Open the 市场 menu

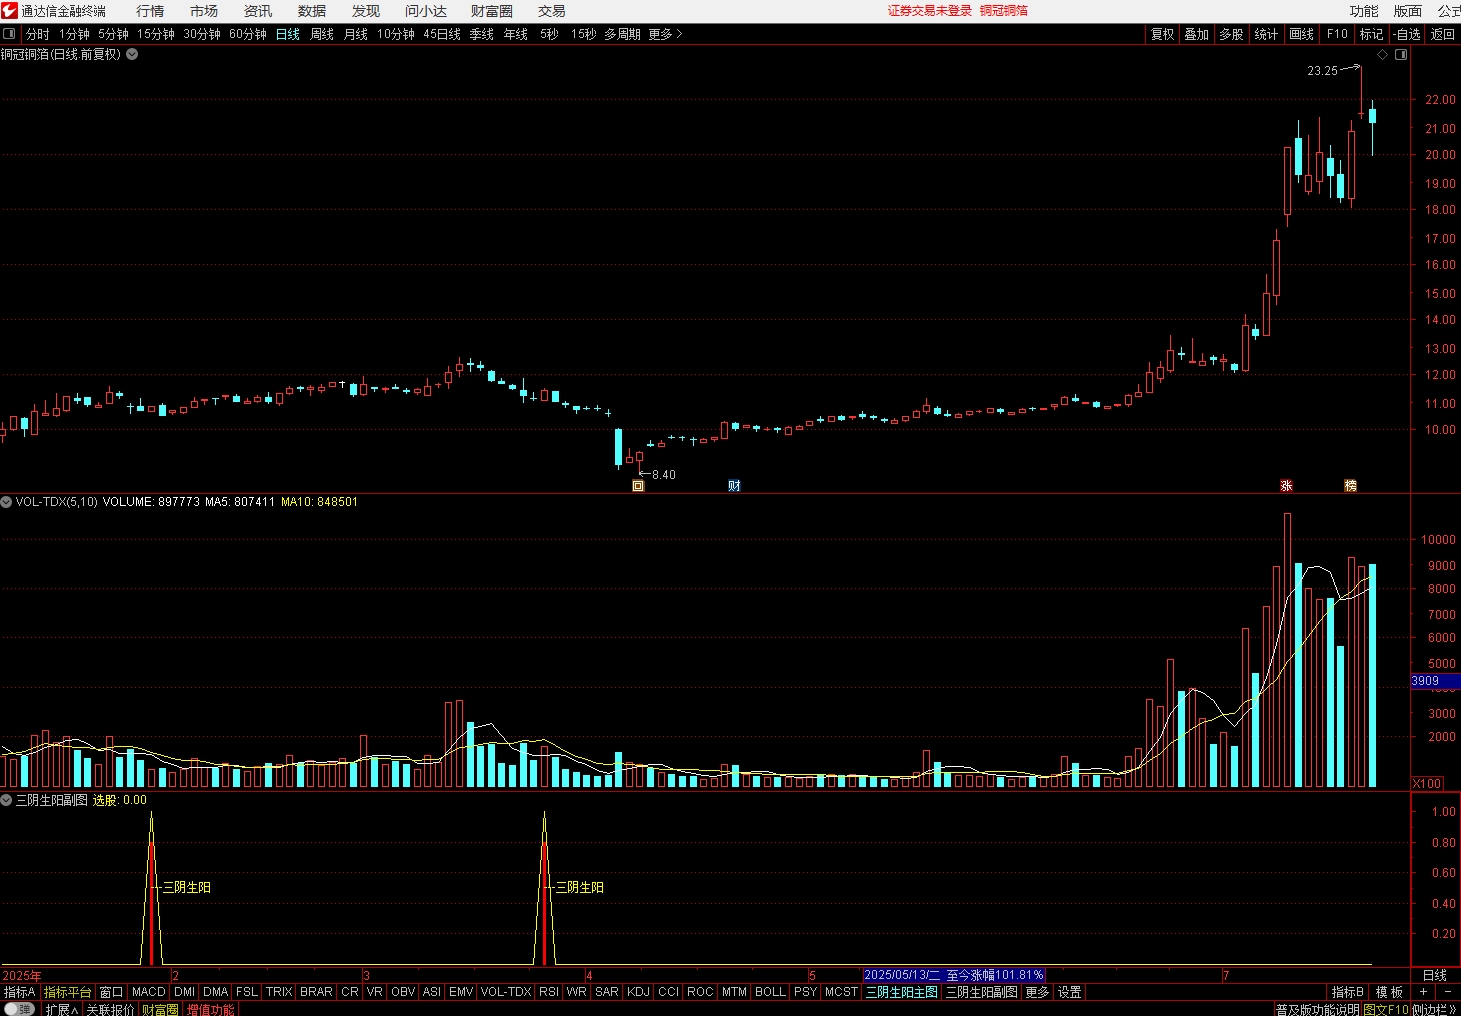204,11
